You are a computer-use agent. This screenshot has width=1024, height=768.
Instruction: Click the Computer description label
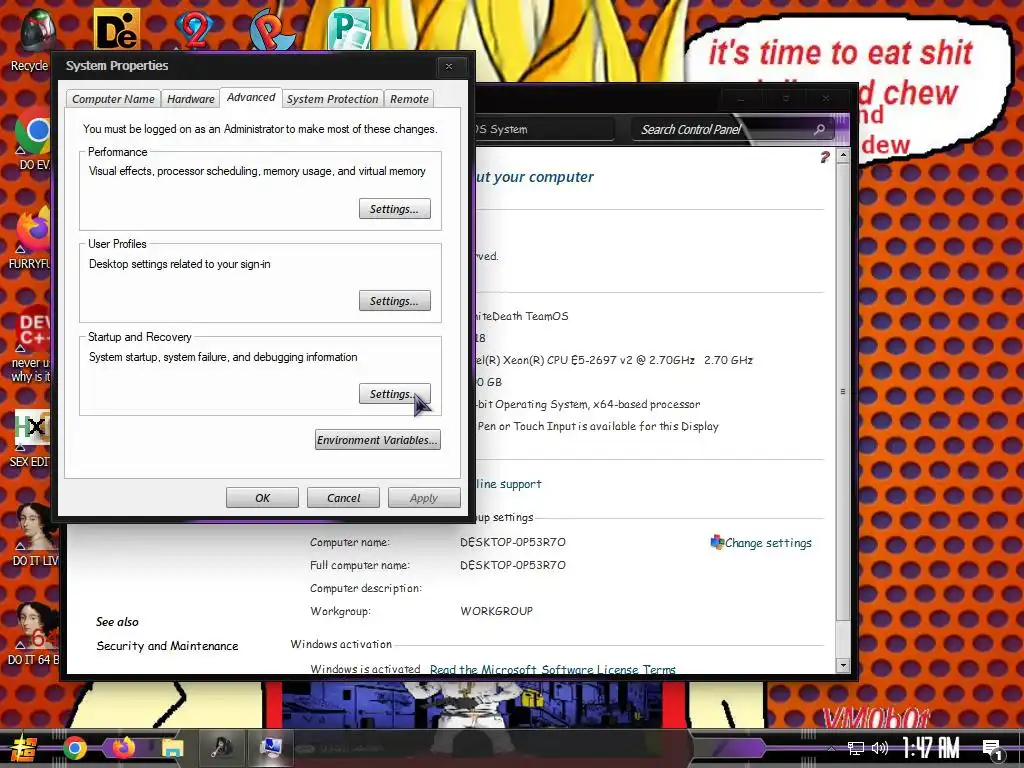point(366,588)
